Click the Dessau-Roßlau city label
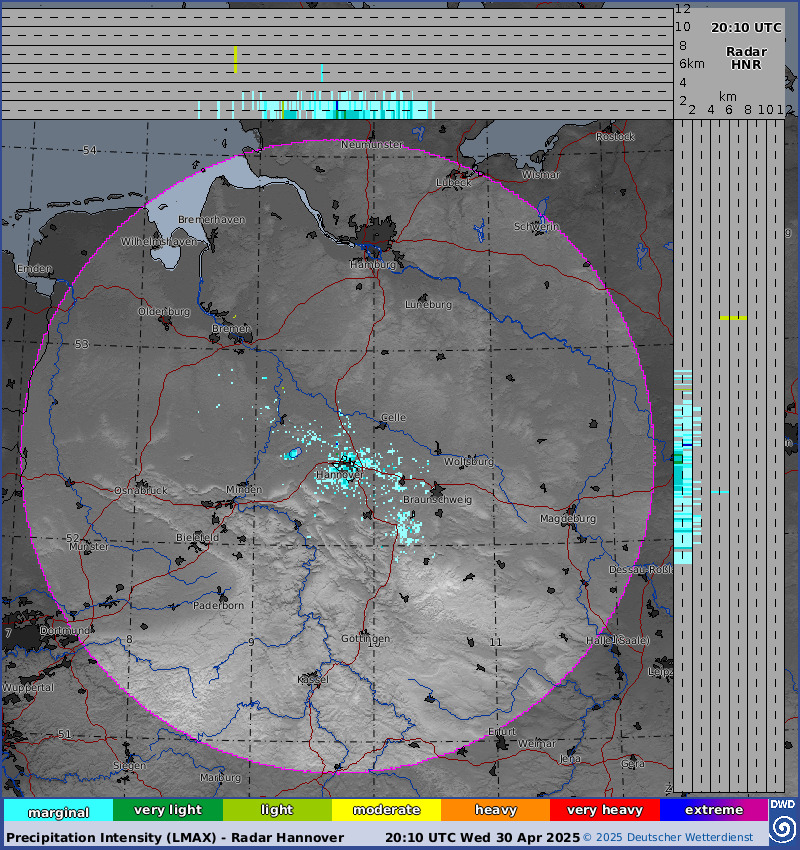800x850 pixels. pyautogui.click(x=641, y=570)
